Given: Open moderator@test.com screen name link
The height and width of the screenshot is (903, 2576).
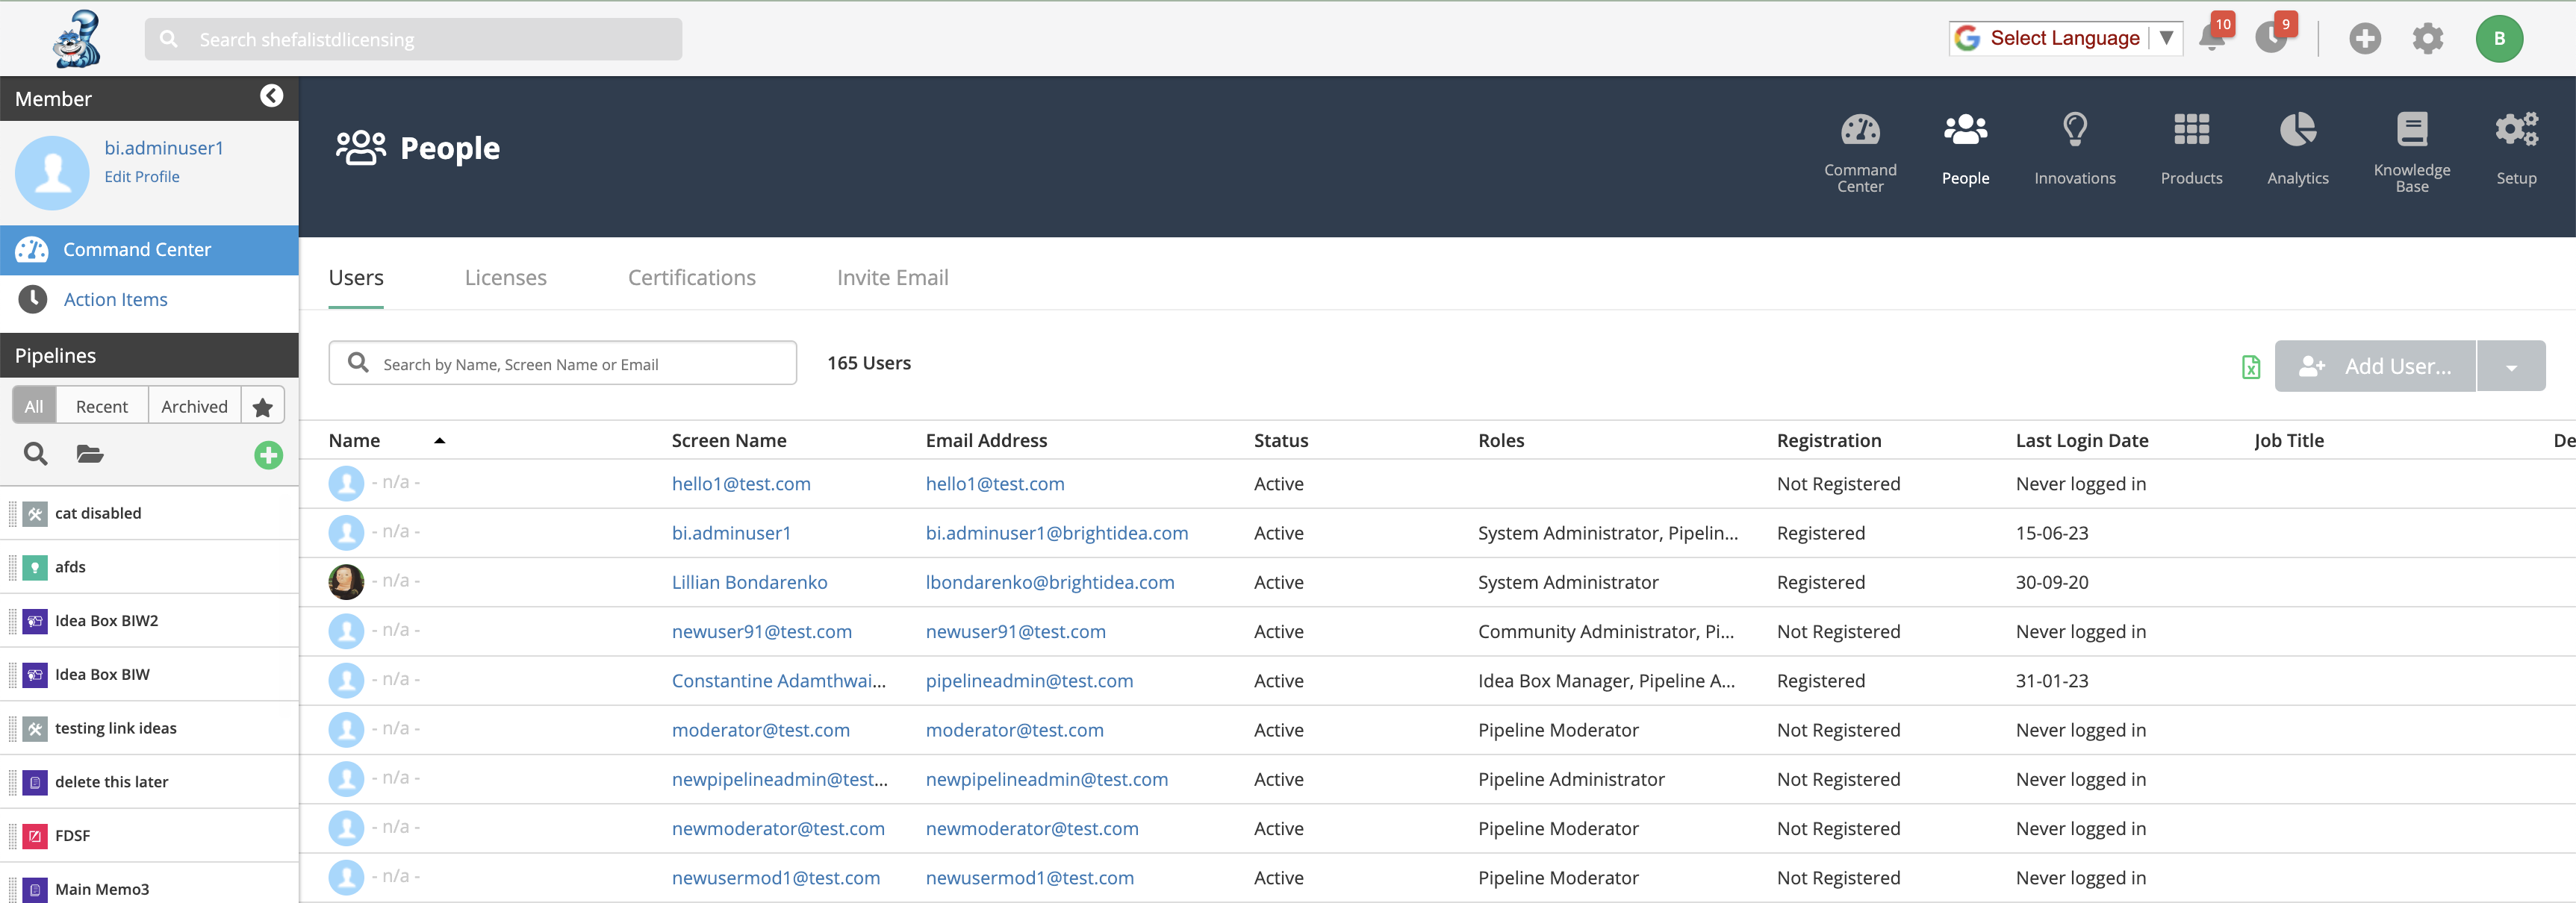Looking at the screenshot, I should click(x=760, y=731).
